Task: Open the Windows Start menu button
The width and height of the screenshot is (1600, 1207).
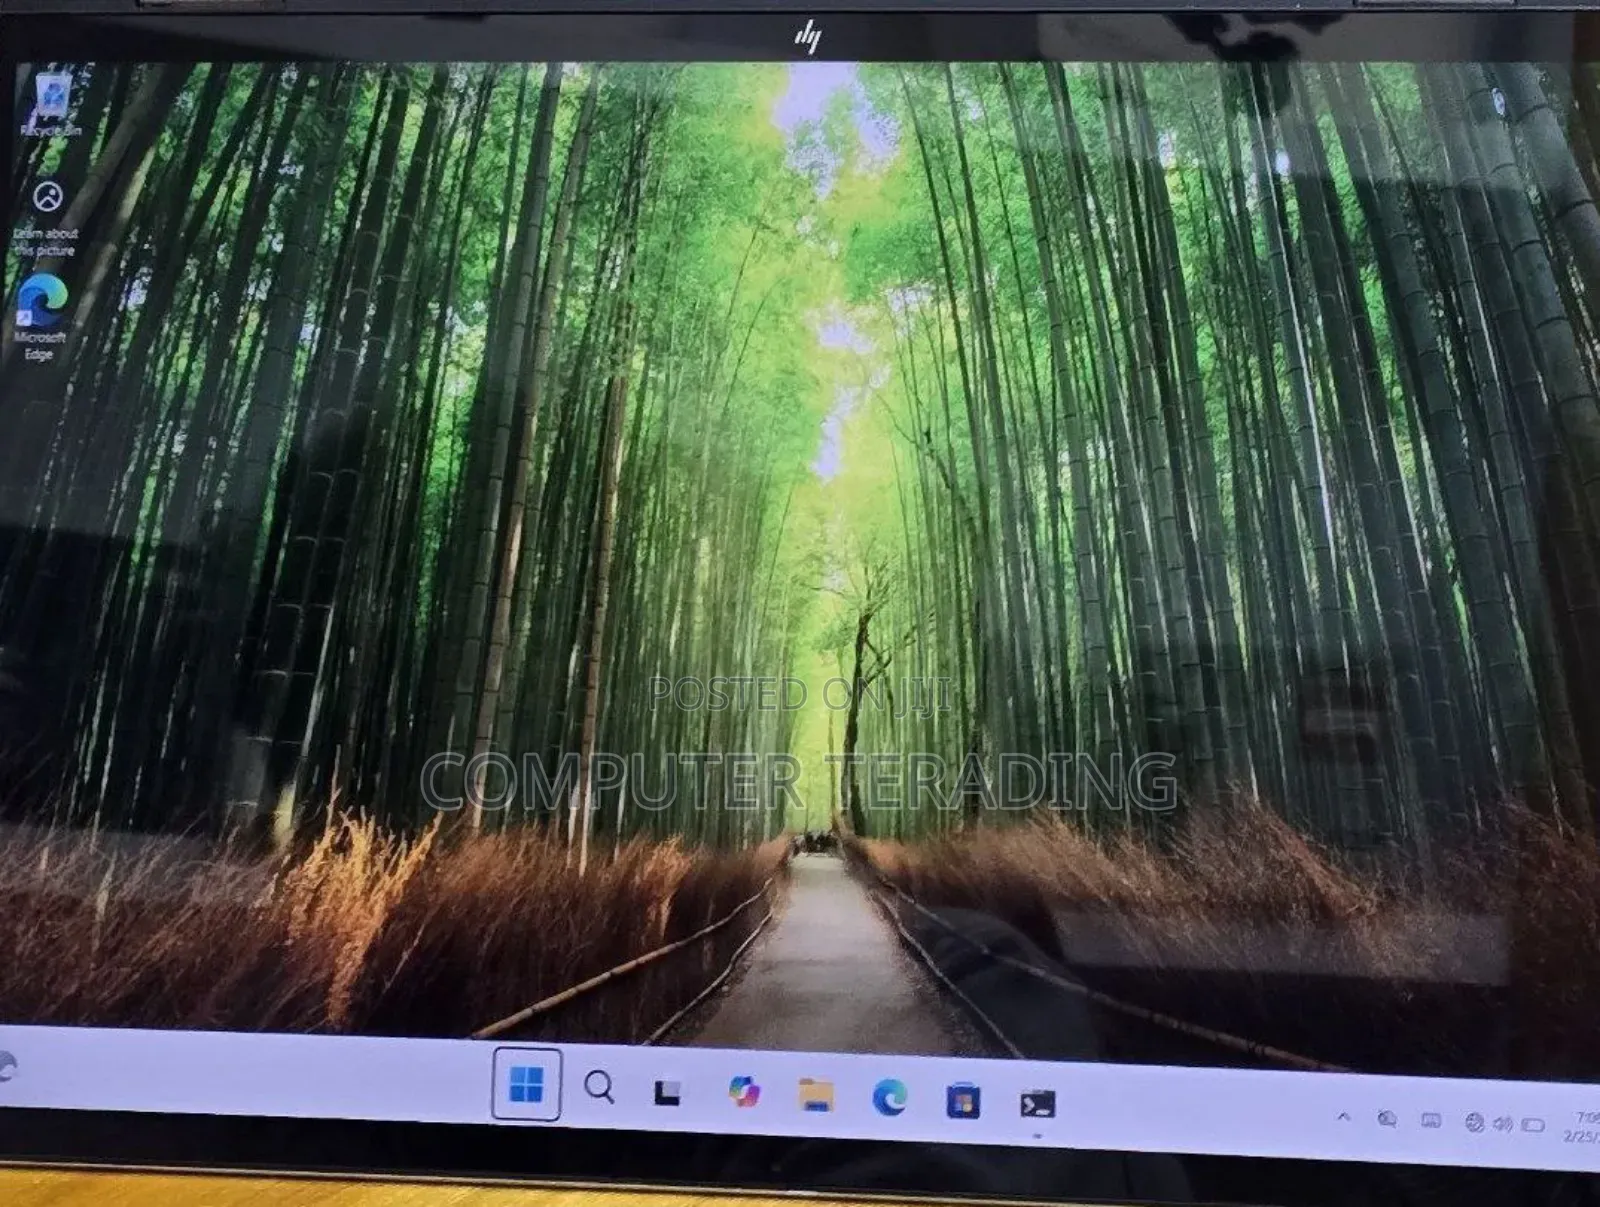Action: coord(526,1084)
